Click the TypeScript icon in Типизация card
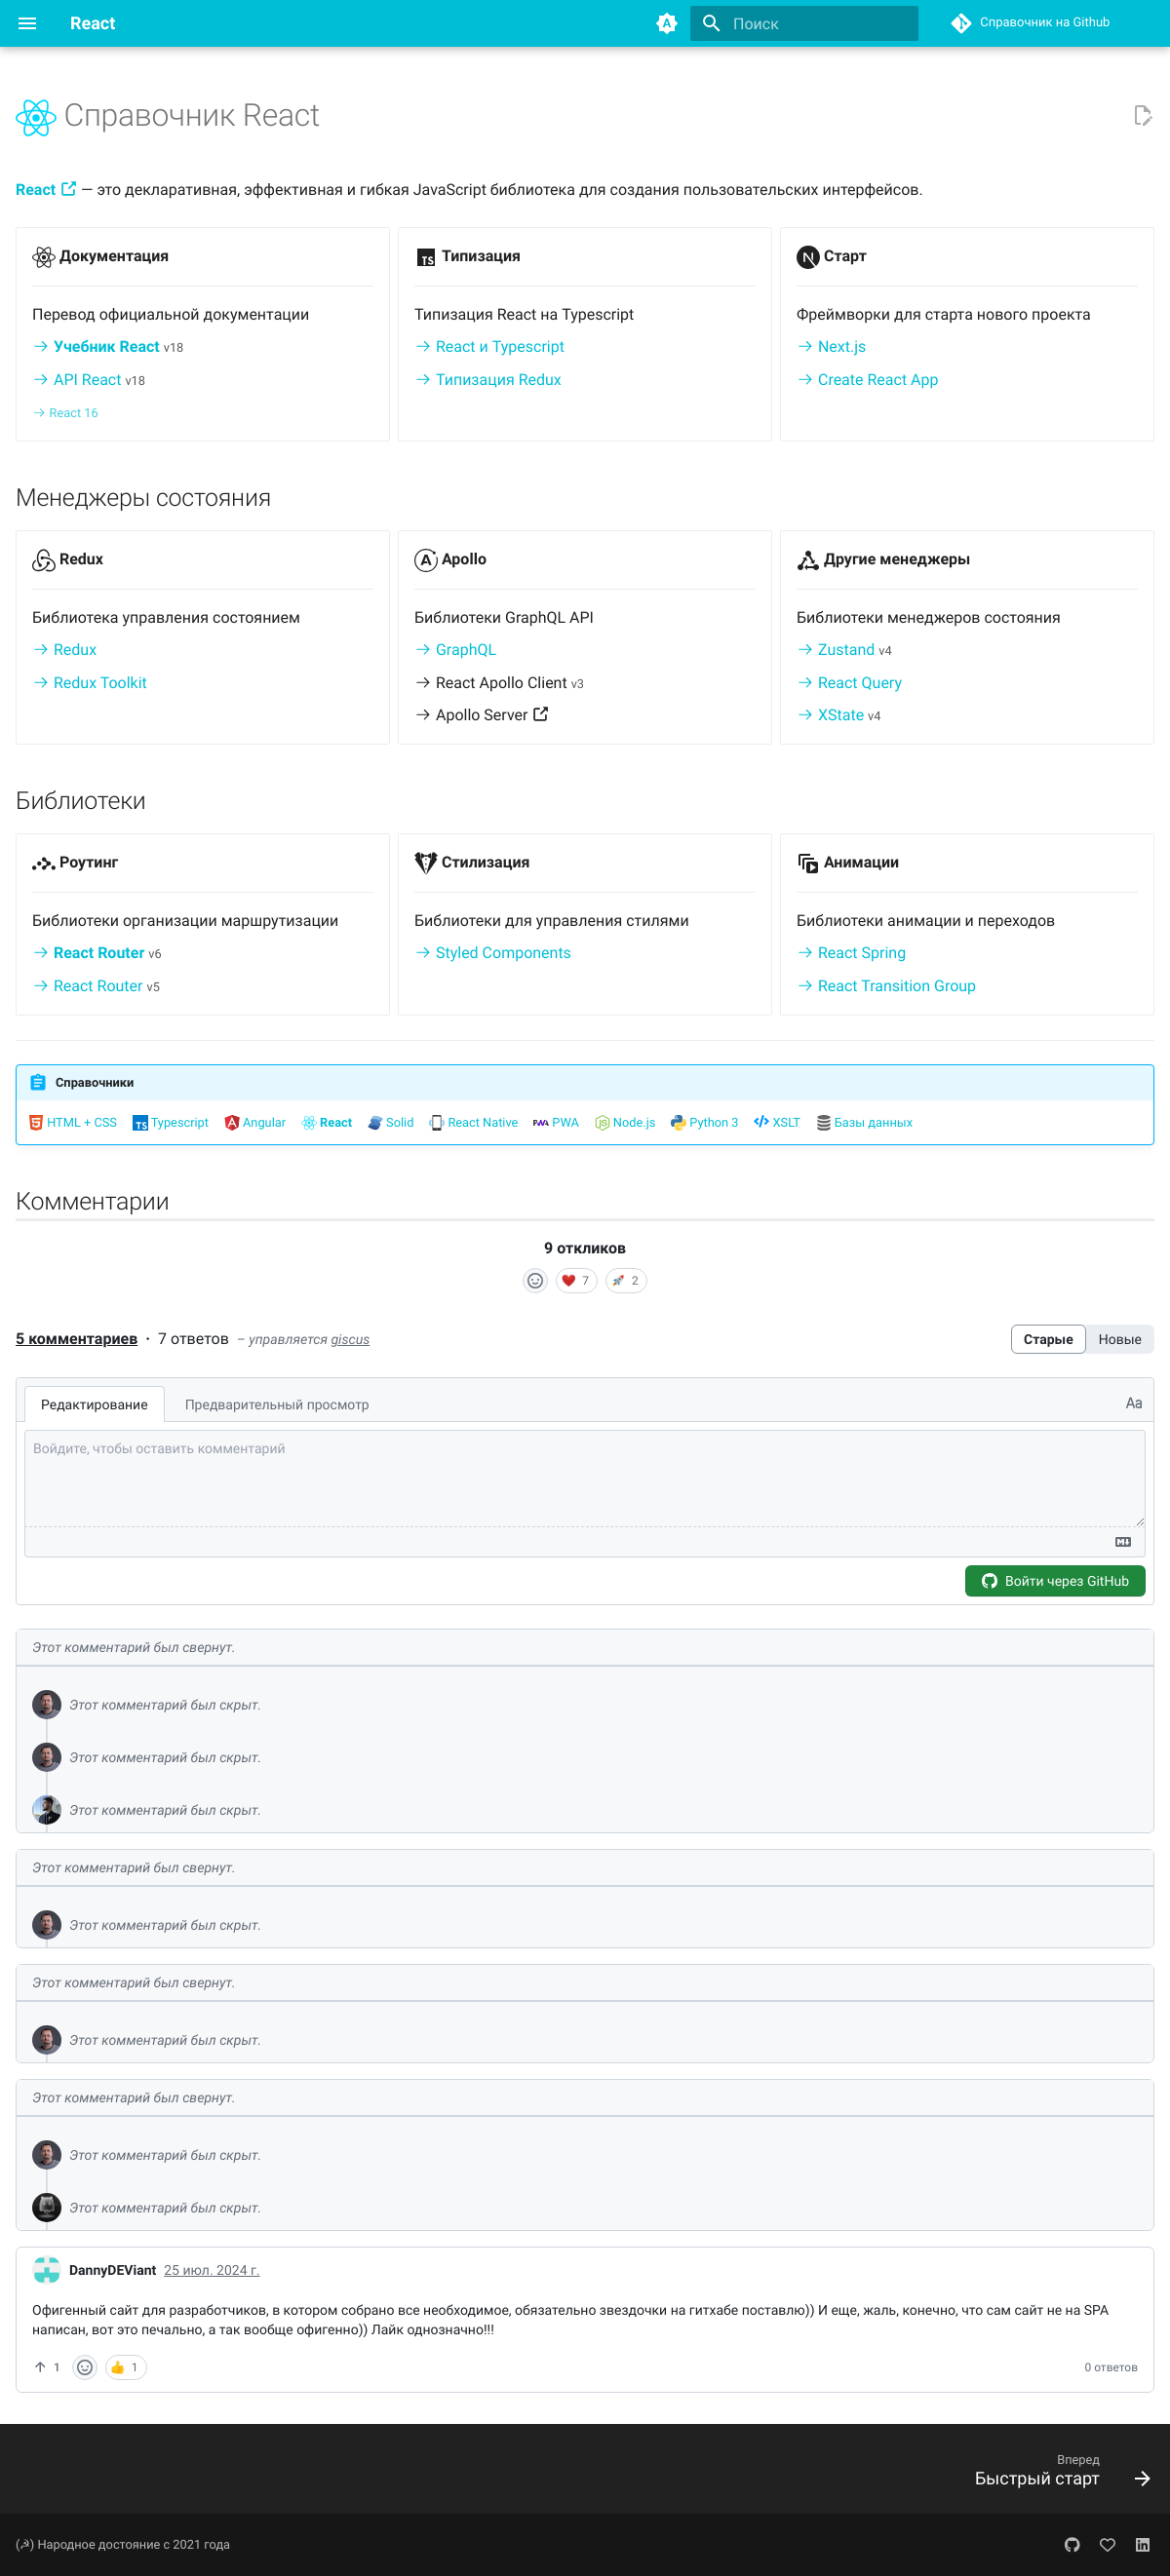The width and height of the screenshot is (1170, 2576). point(426,257)
